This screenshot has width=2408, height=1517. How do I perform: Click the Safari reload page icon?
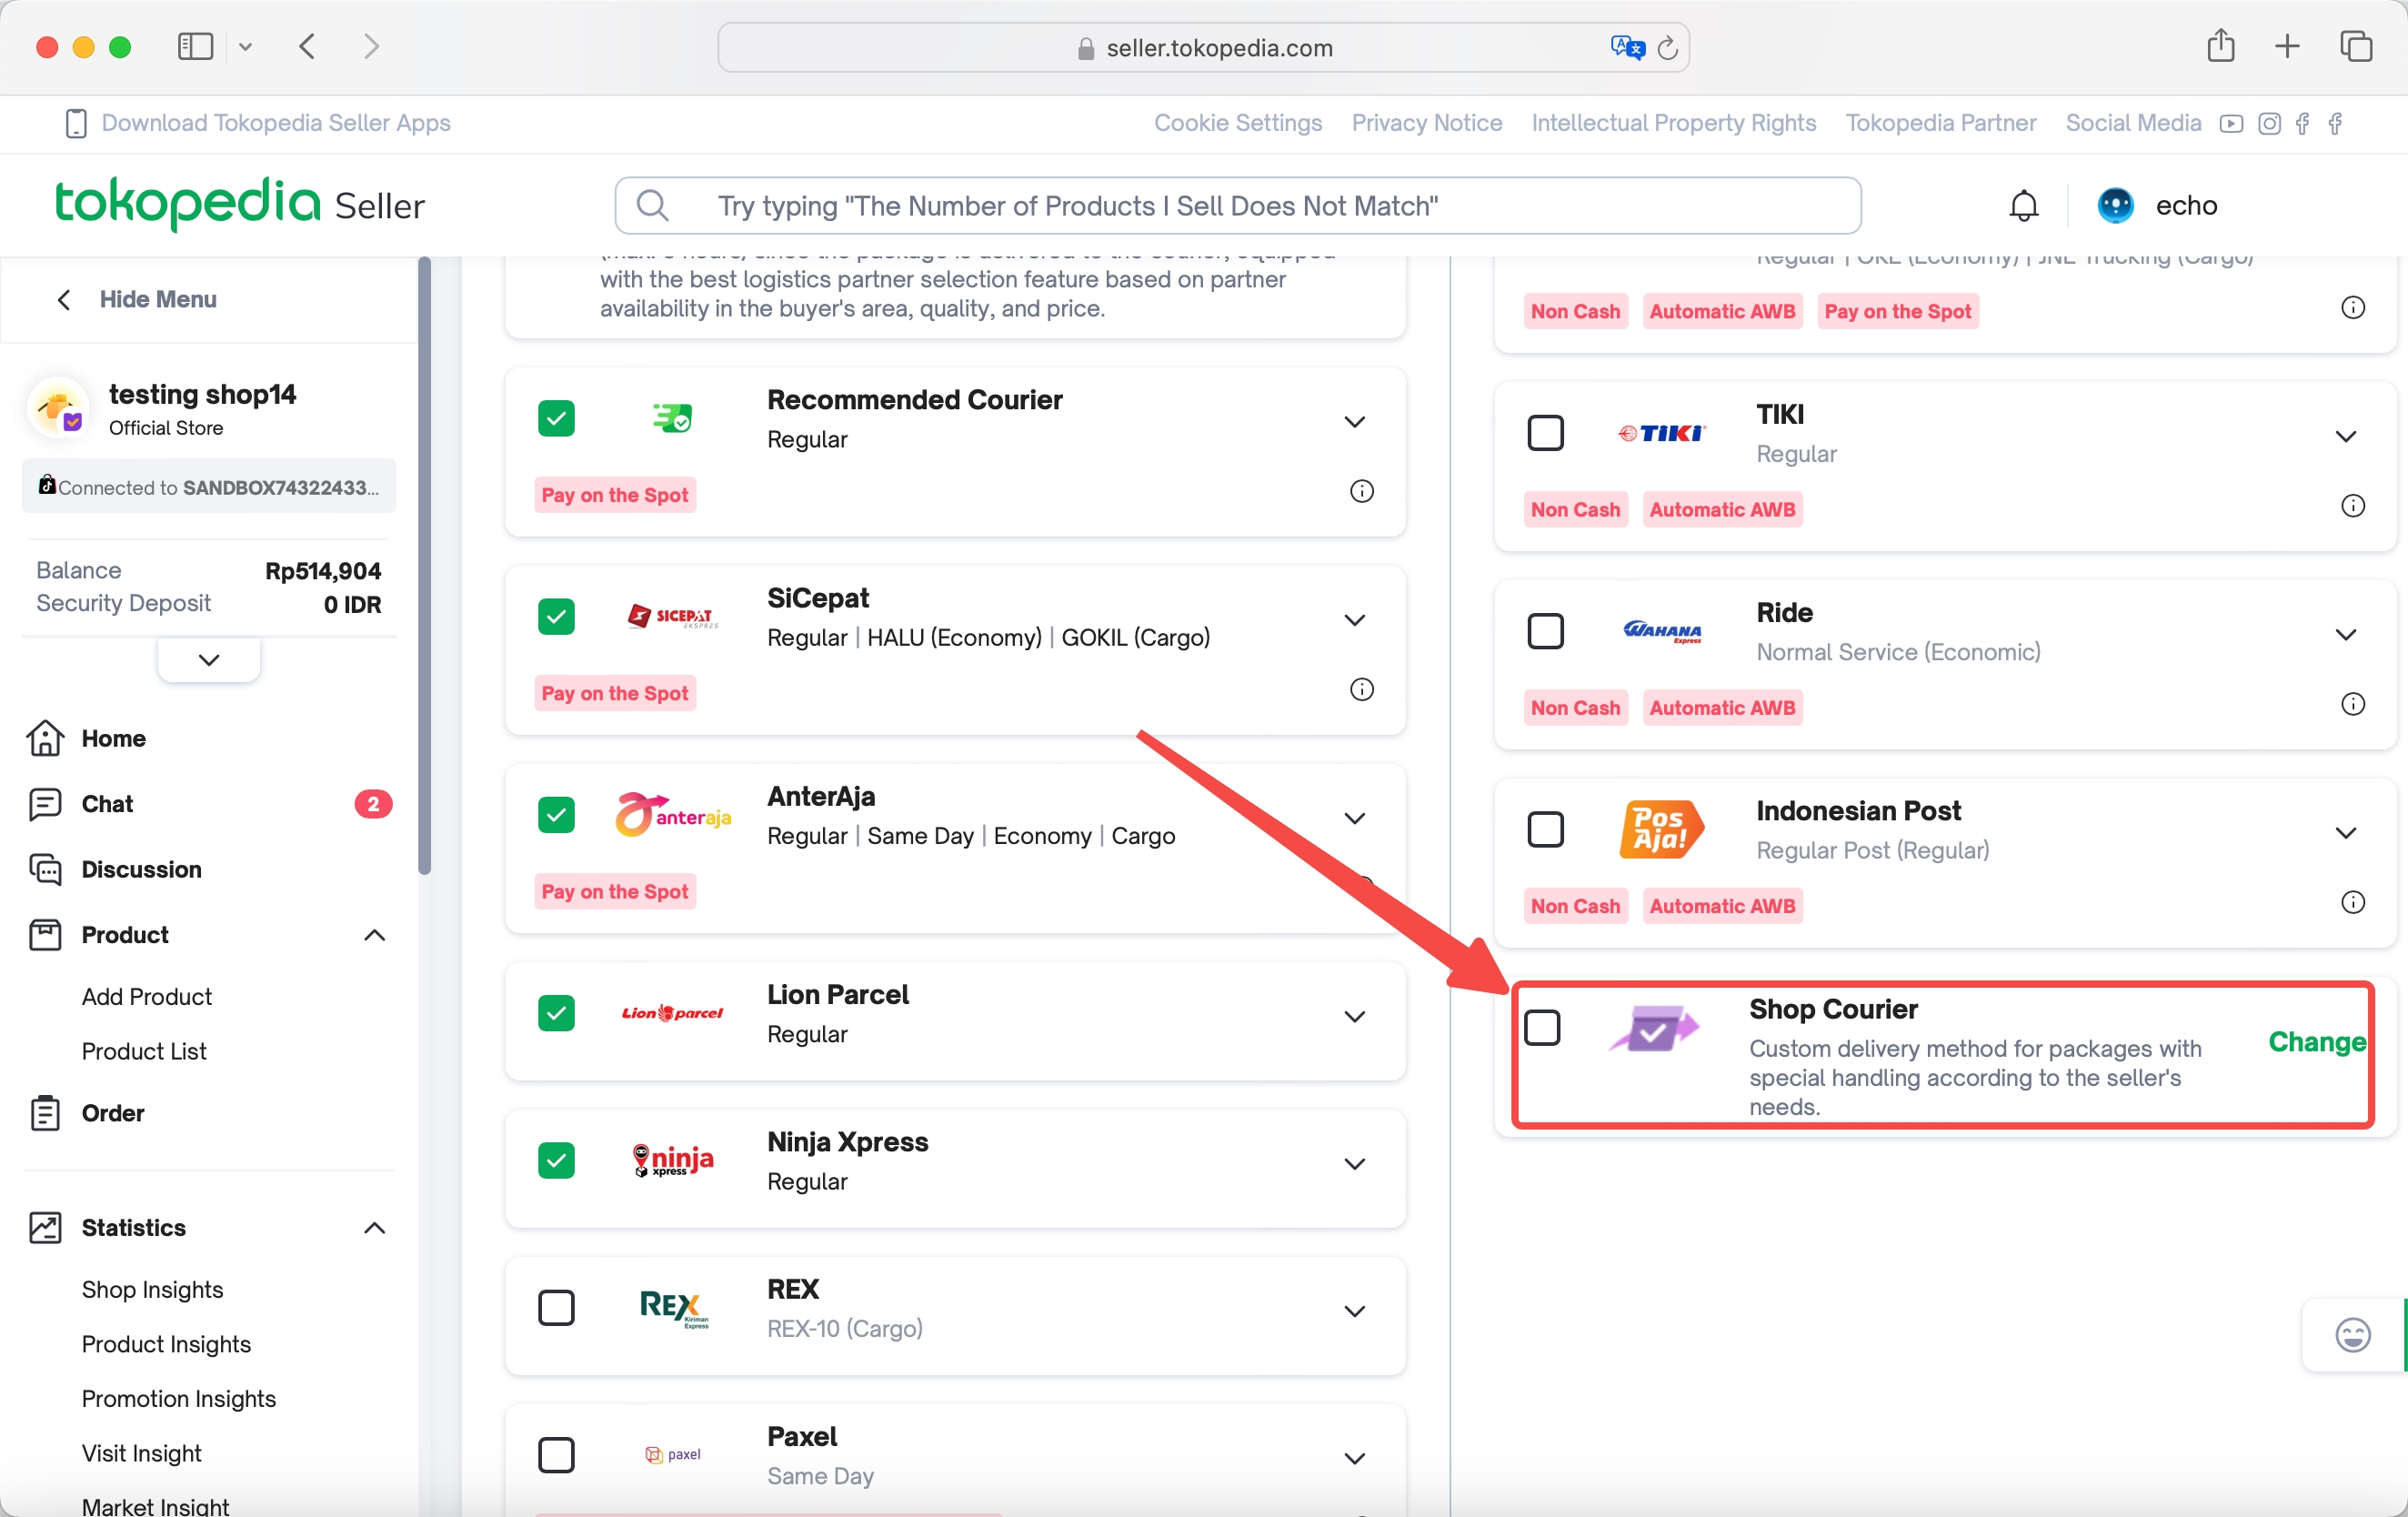point(1667,48)
